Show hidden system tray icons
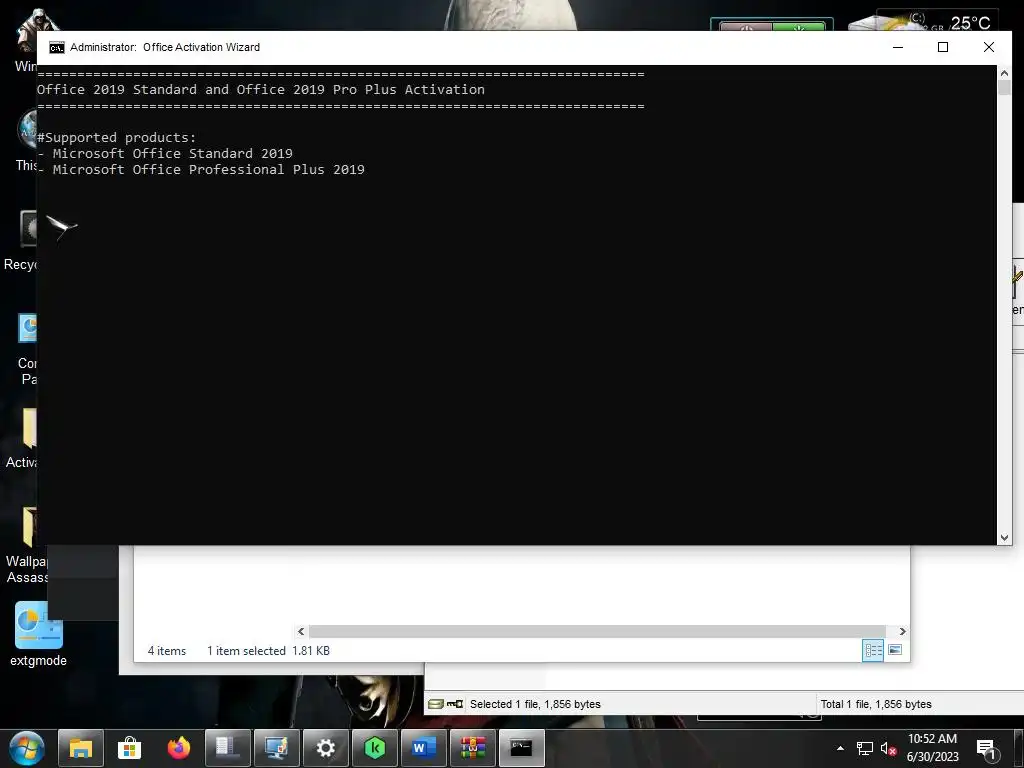 [840, 748]
